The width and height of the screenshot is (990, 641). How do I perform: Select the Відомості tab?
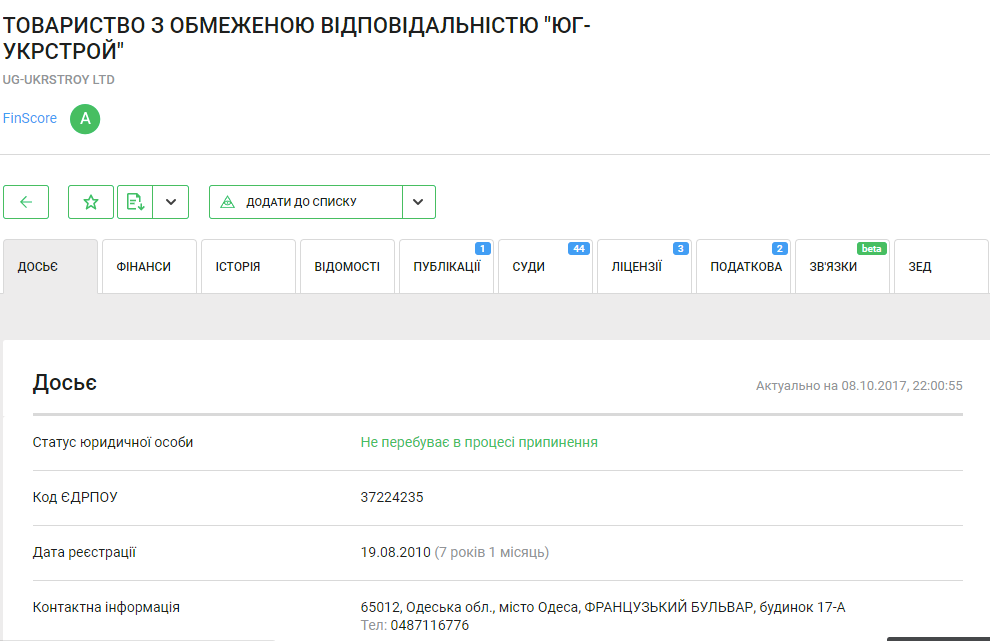click(347, 267)
